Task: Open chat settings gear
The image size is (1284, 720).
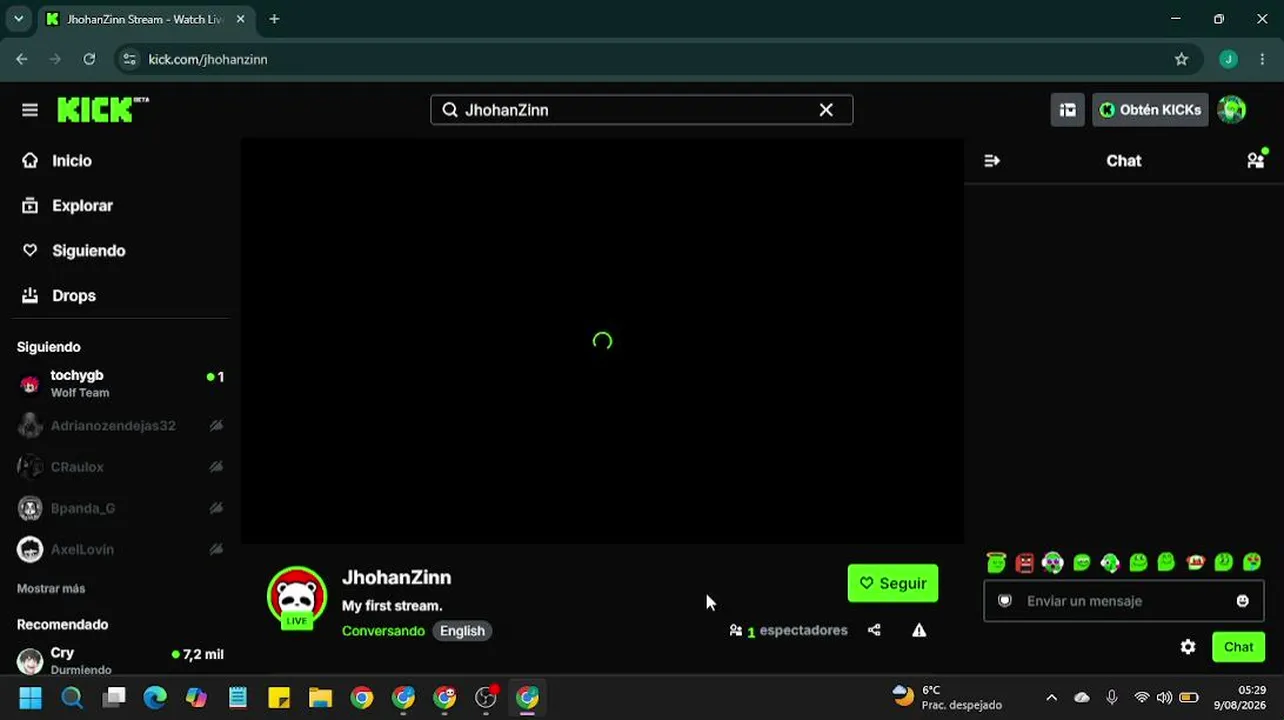Action: pyautogui.click(x=1188, y=647)
